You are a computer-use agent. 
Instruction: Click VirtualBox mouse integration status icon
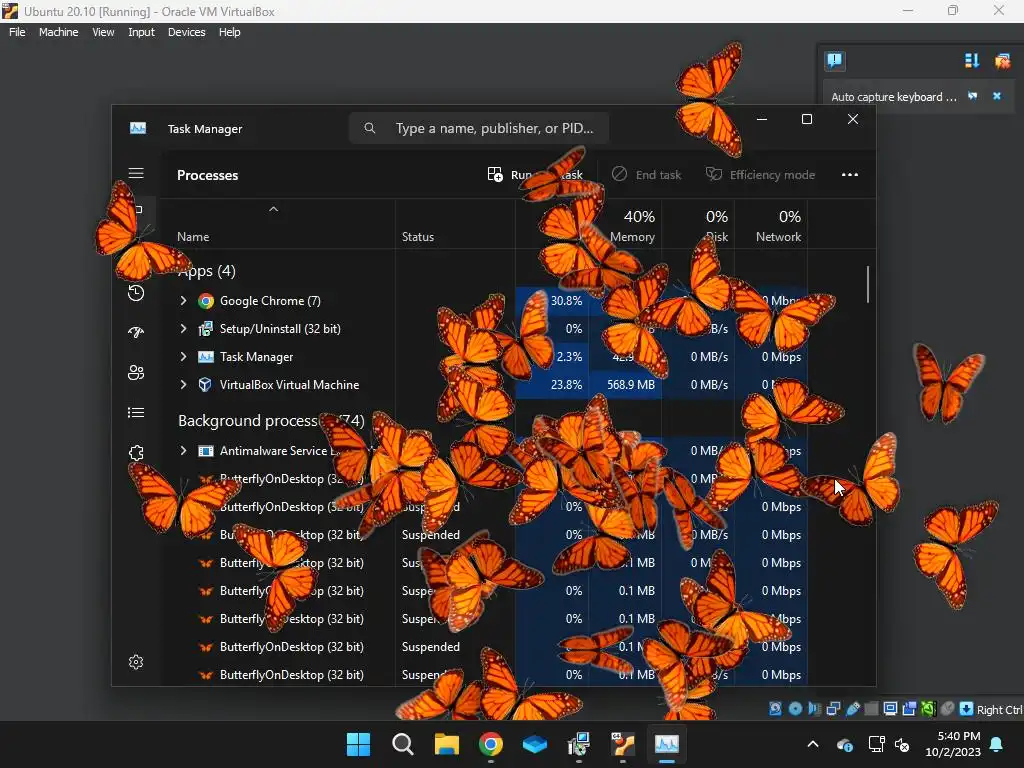click(947, 709)
